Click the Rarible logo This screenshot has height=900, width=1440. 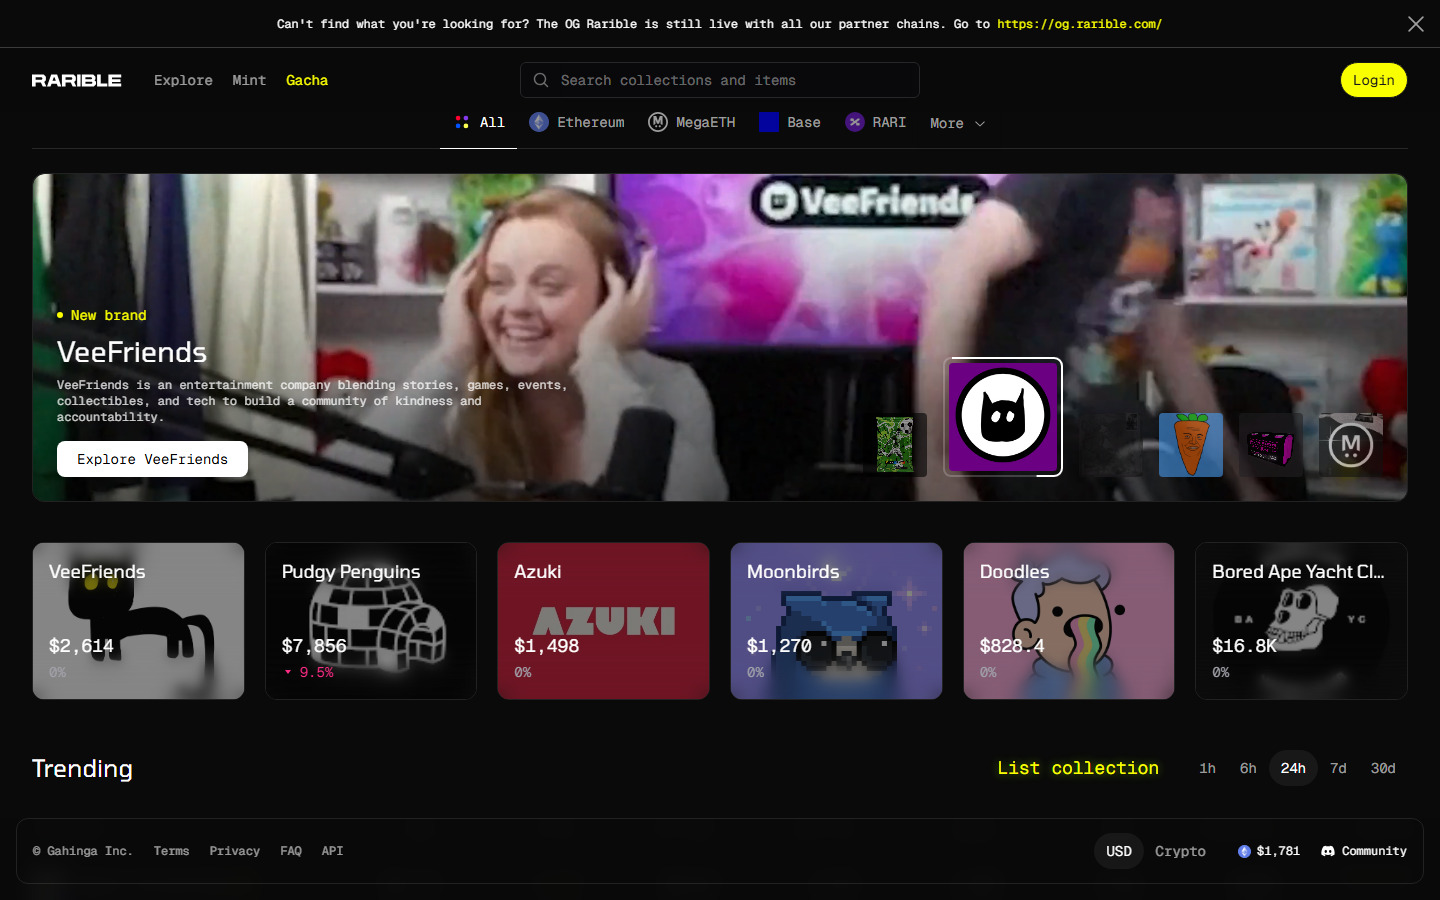coord(76,80)
